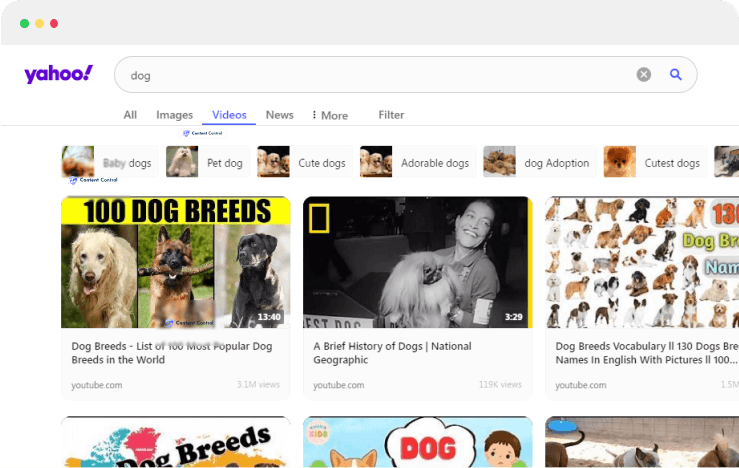
Task: Play the National Geographic video thumbnail
Action: tap(418, 262)
